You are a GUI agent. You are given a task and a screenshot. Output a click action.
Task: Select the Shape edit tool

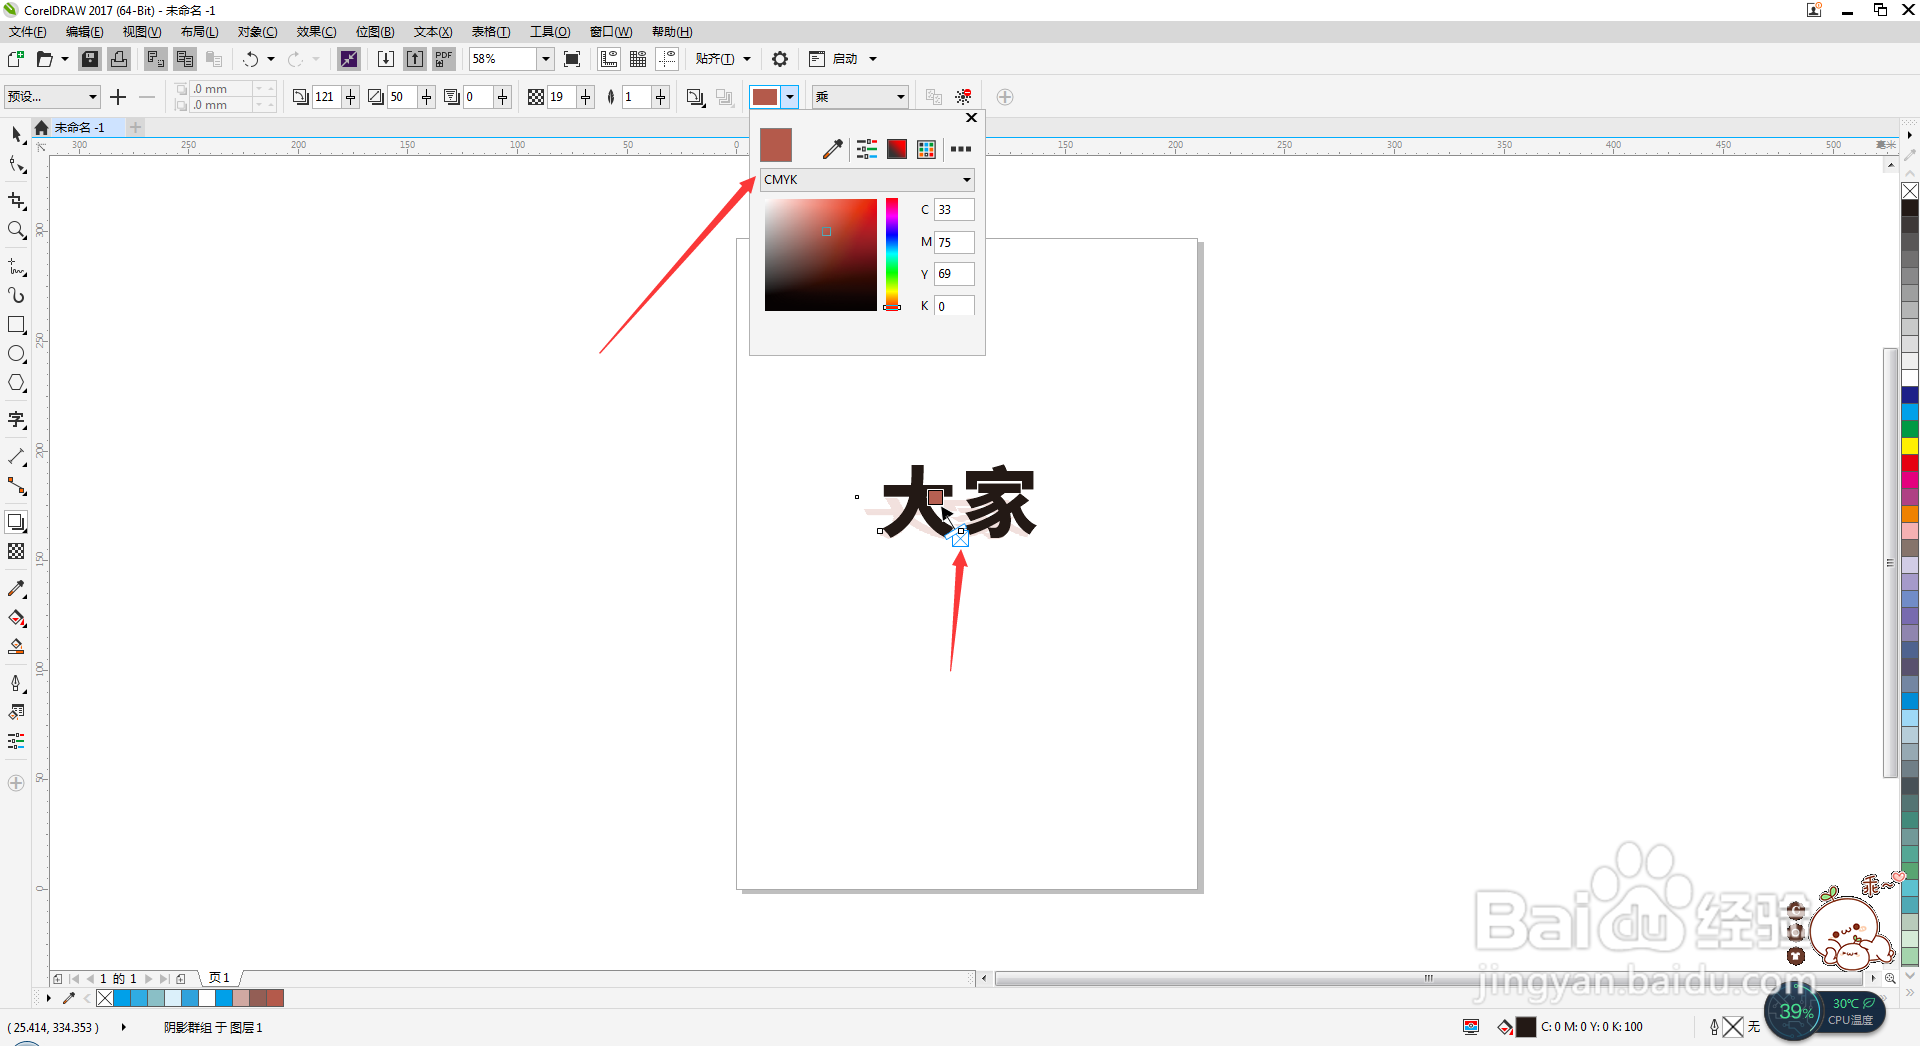16,165
